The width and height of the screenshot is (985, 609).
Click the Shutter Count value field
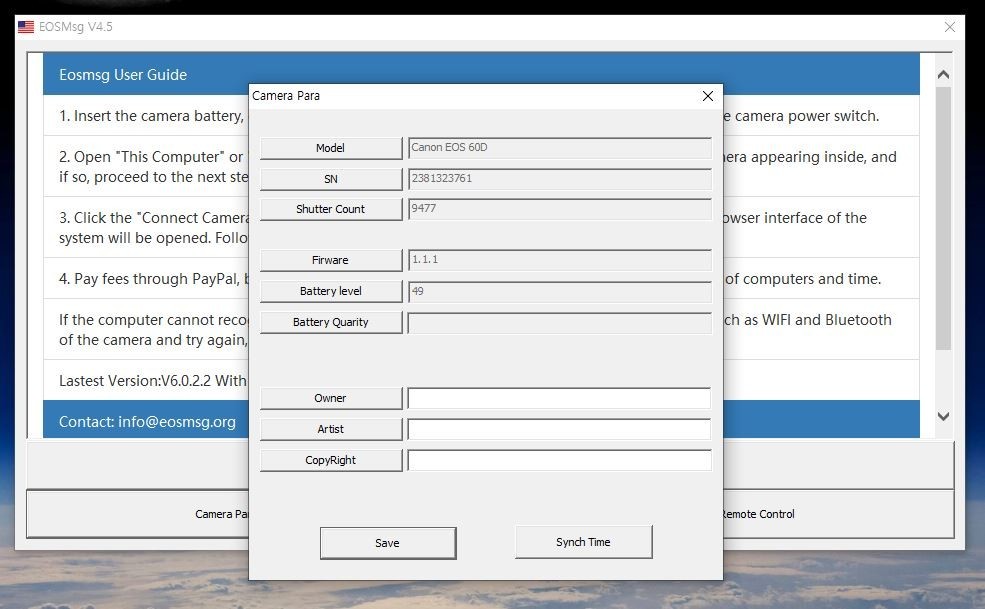pos(559,209)
